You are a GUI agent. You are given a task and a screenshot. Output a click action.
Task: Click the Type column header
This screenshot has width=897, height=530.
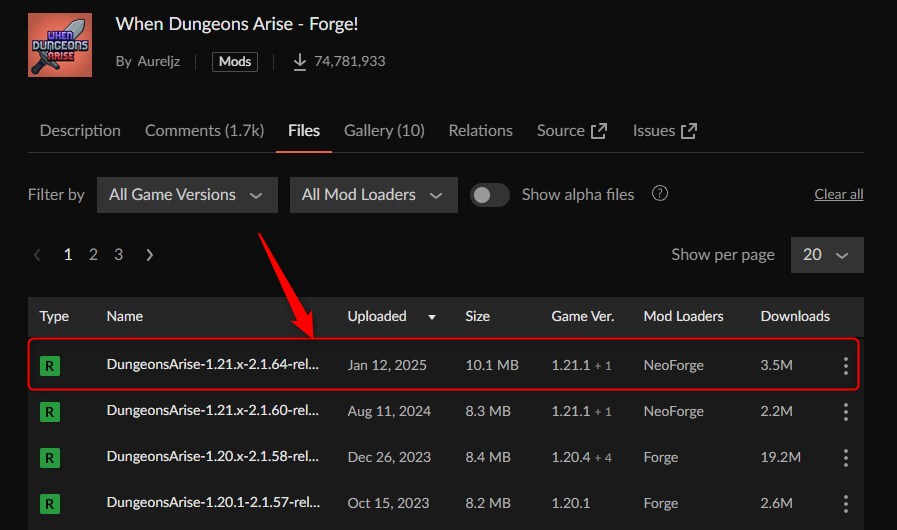tap(54, 317)
